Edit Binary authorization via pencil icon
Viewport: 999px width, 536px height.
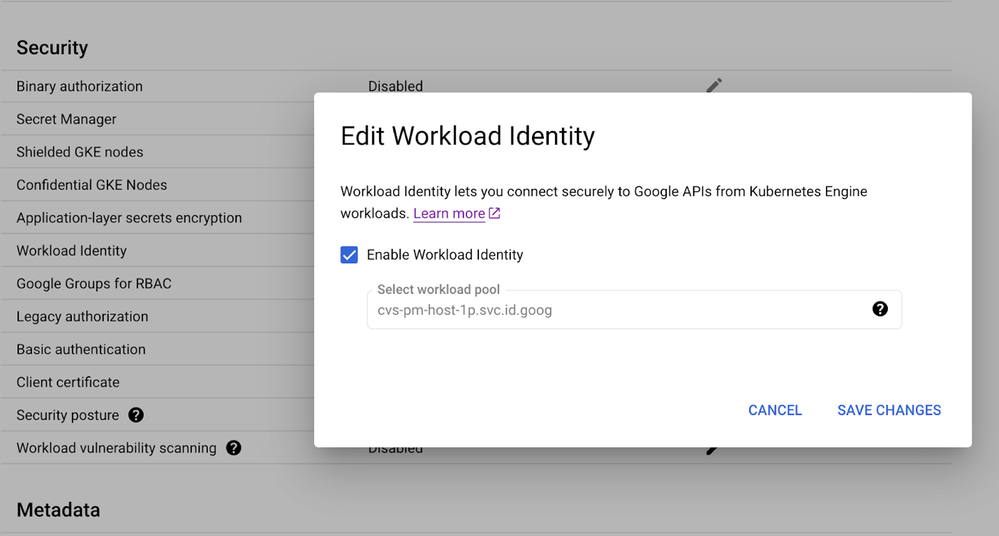pos(714,86)
